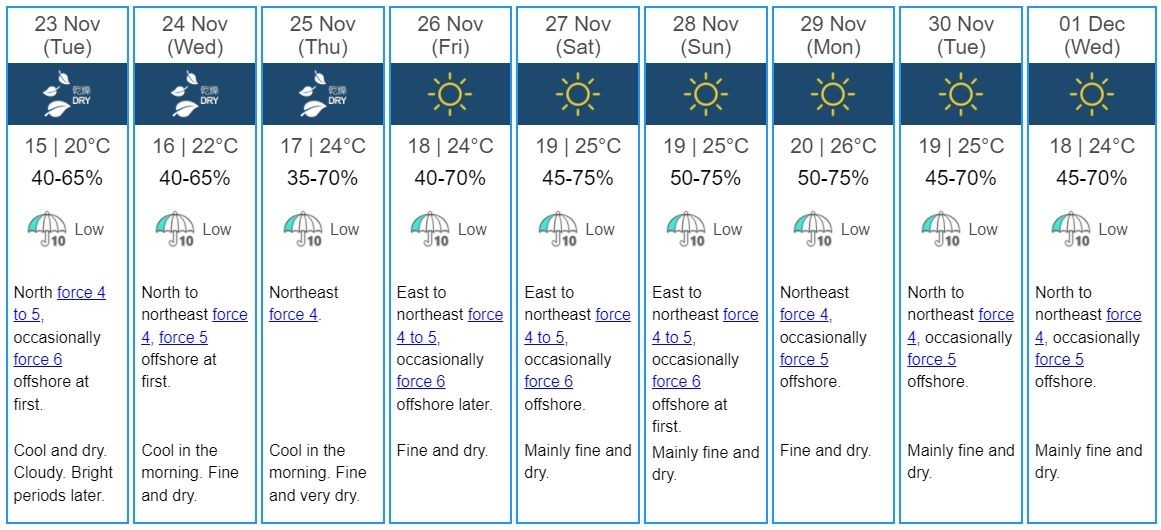Open the "force 5" link under 29 Nov
The width and height of the screenshot is (1161, 530).
pos(804,360)
